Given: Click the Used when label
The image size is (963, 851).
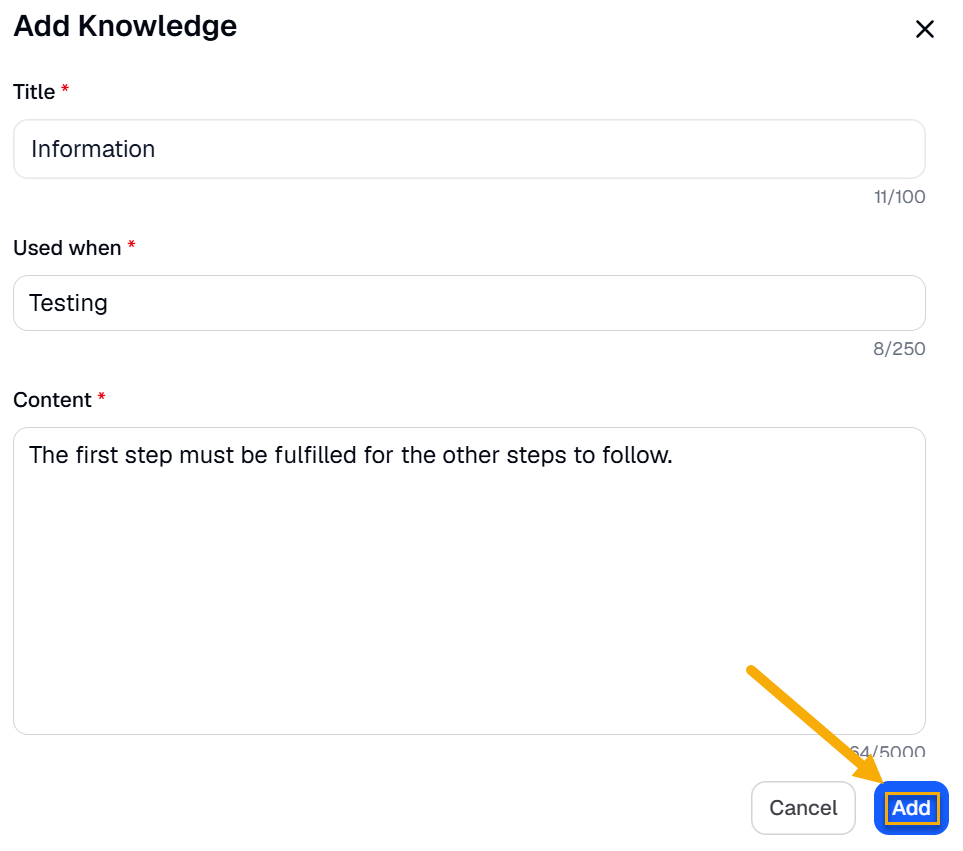Looking at the screenshot, I should (x=68, y=248).
